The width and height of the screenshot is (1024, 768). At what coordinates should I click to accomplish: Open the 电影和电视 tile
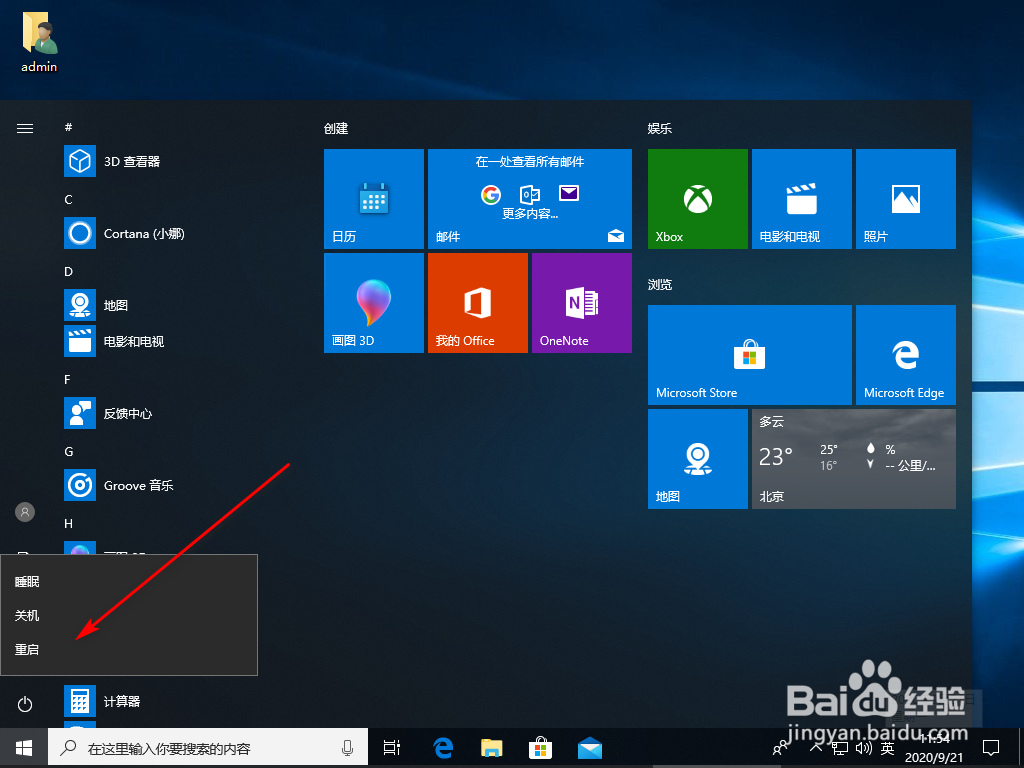coord(801,199)
